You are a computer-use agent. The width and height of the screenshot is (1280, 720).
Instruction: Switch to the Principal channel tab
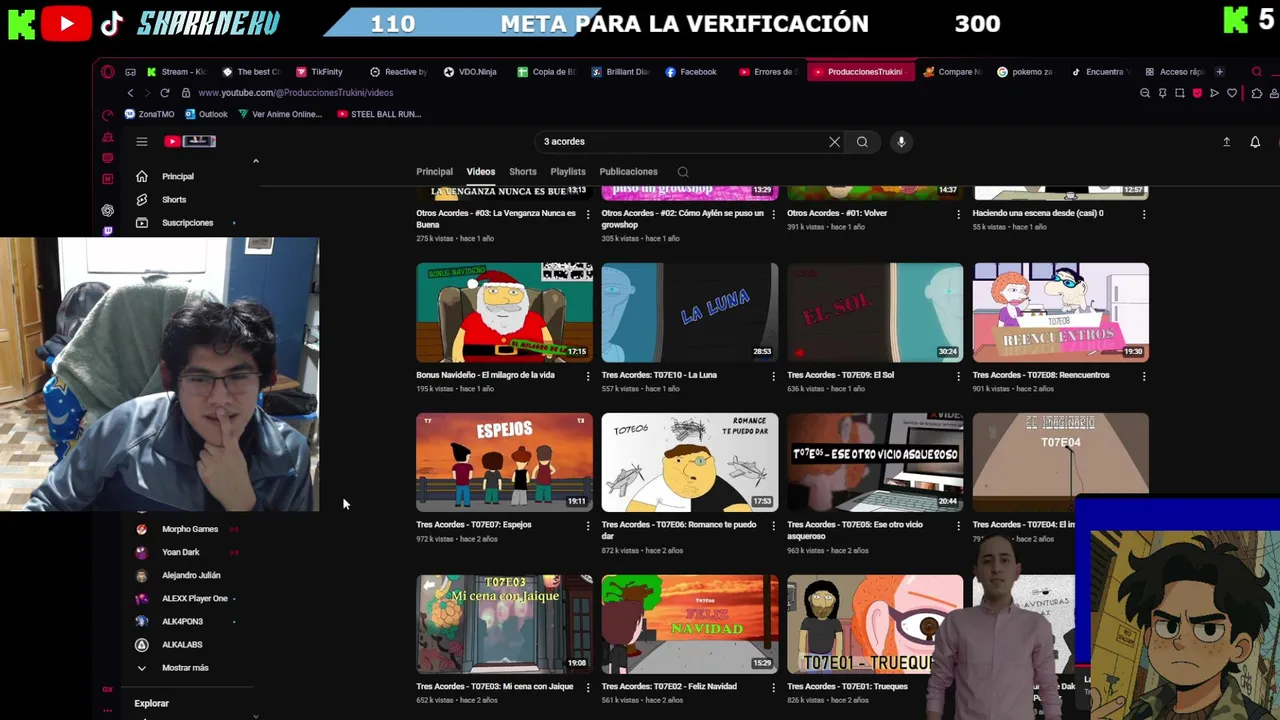(434, 172)
